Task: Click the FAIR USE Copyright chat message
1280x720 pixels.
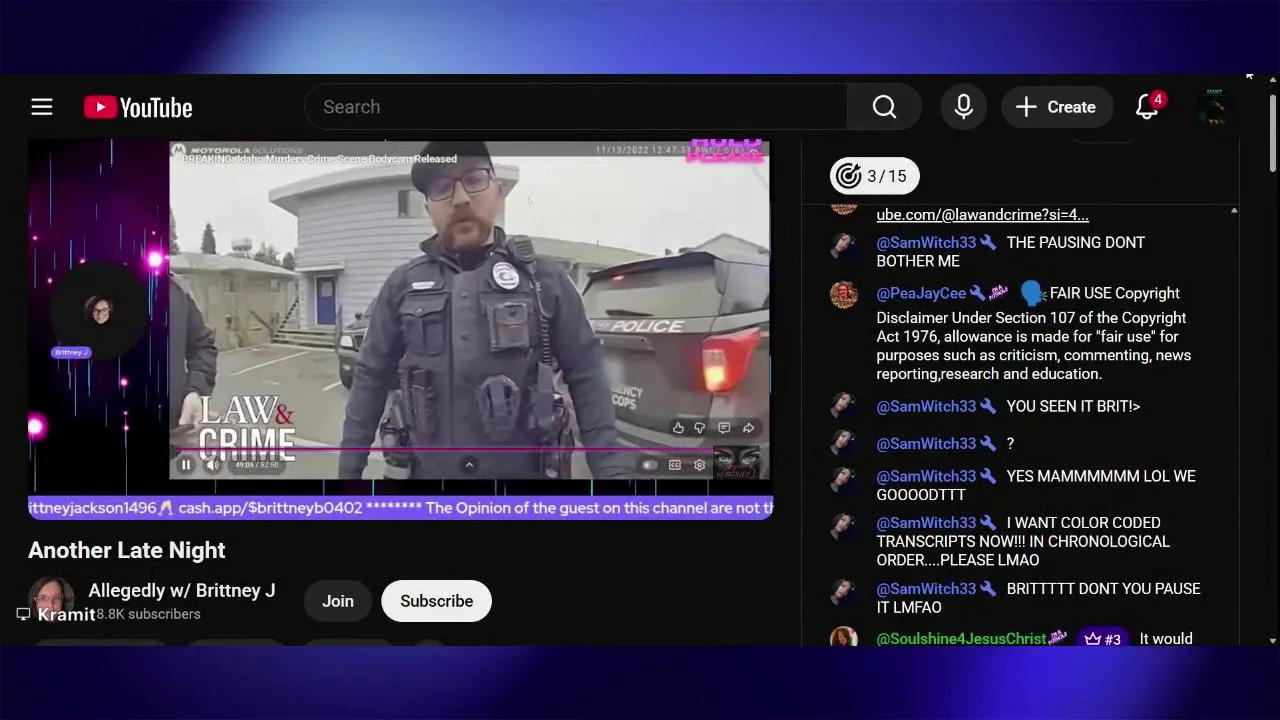Action: (x=1034, y=334)
